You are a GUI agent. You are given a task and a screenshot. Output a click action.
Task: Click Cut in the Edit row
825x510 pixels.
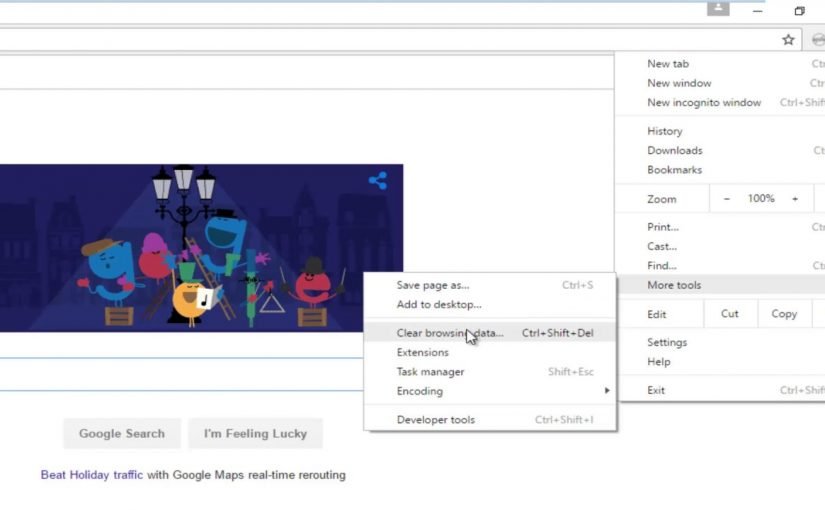pyautogui.click(x=730, y=314)
